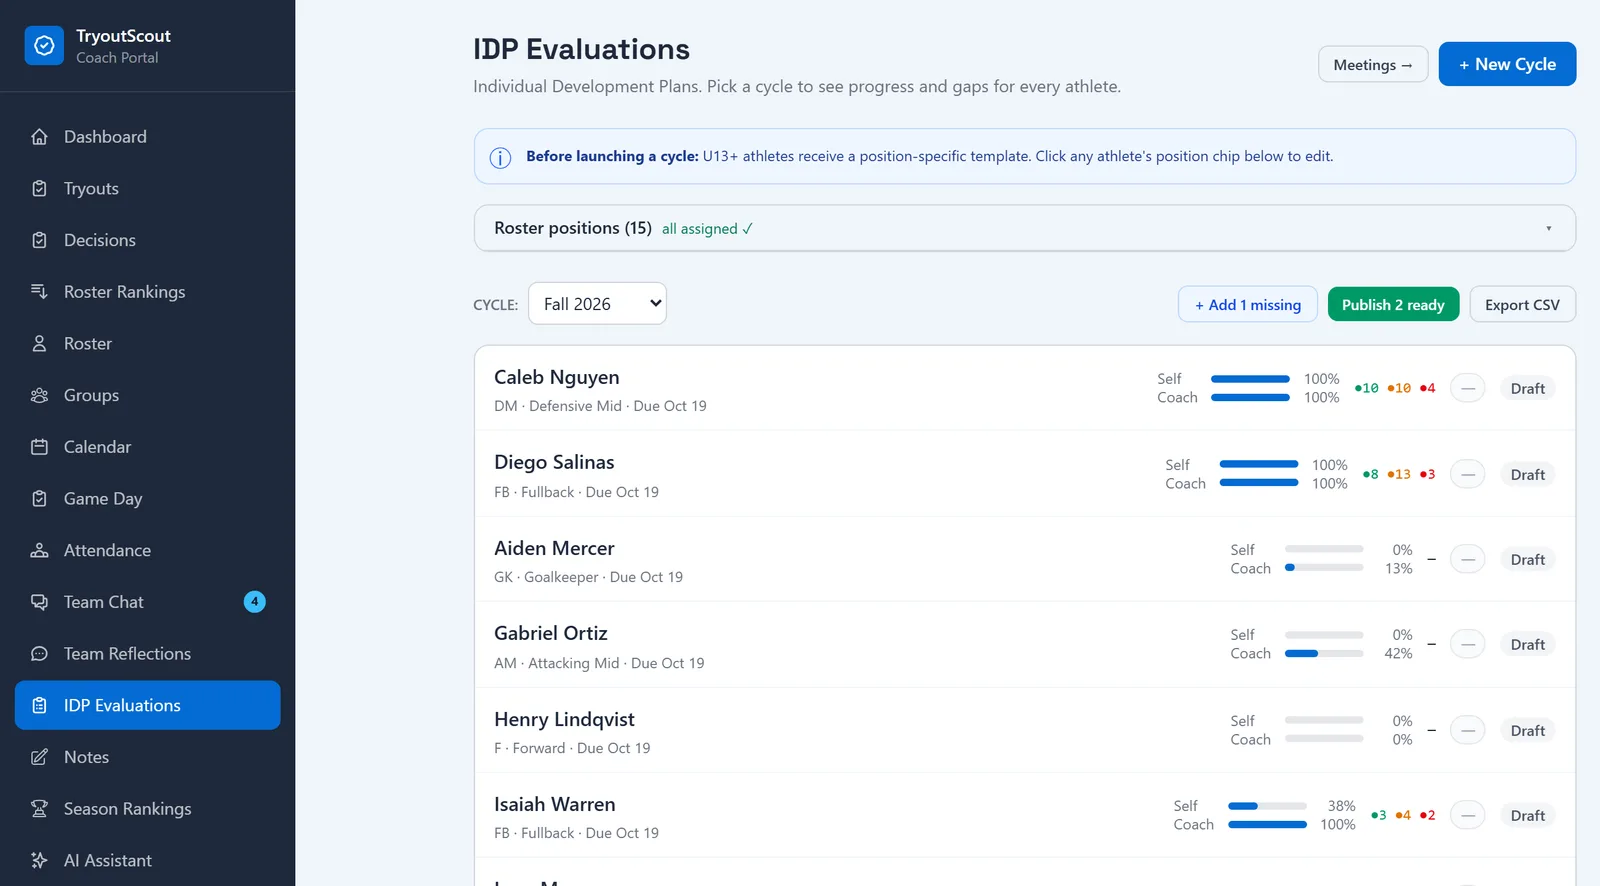This screenshot has width=1600, height=886.
Task: Click the Roster person icon
Action: 39,344
